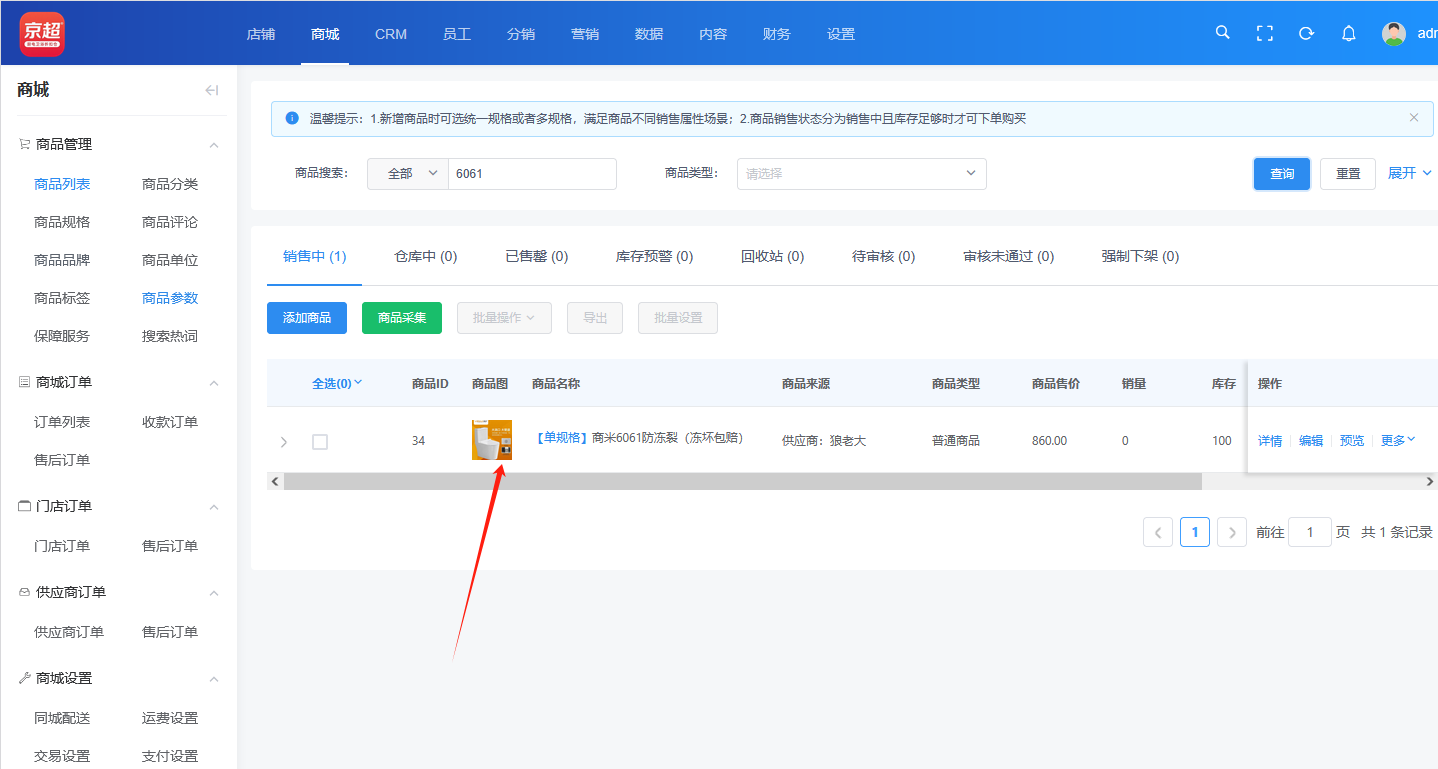Open the 营销 top menu
This screenshot has height=769, width=1438.
pyautogui.click(x=585, y=34)
